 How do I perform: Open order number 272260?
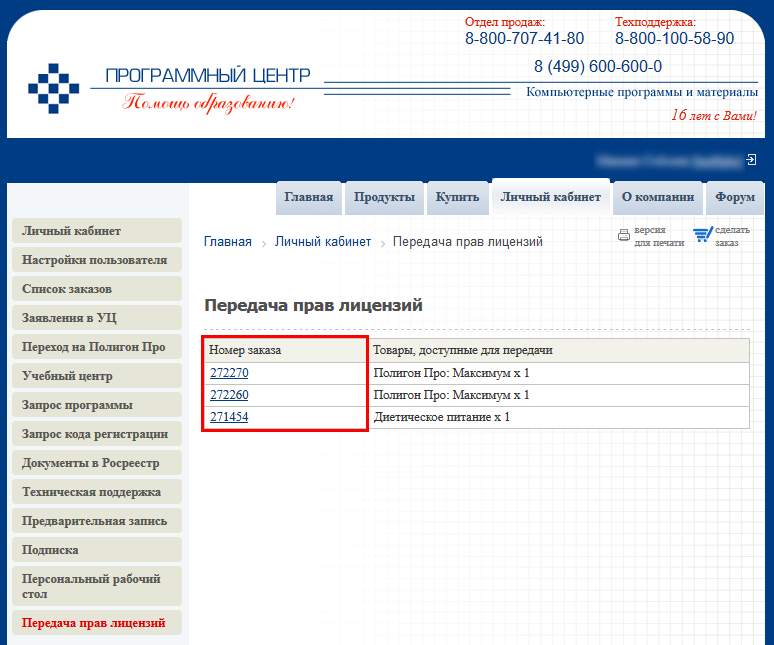click(x=229, y=395)
